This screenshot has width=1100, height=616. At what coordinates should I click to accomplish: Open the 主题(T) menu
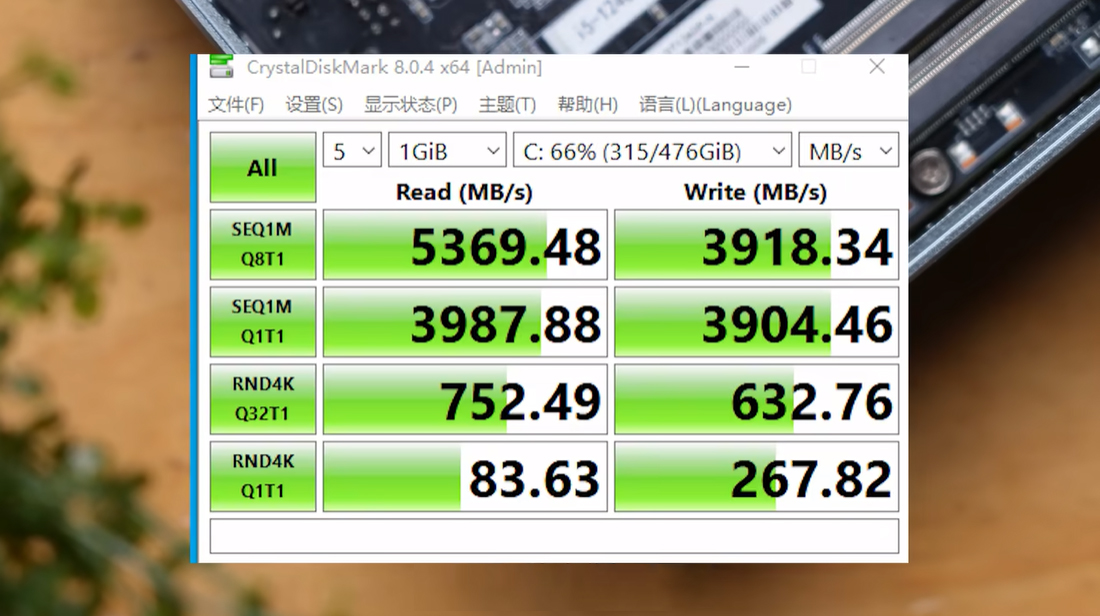coord(507,105)
